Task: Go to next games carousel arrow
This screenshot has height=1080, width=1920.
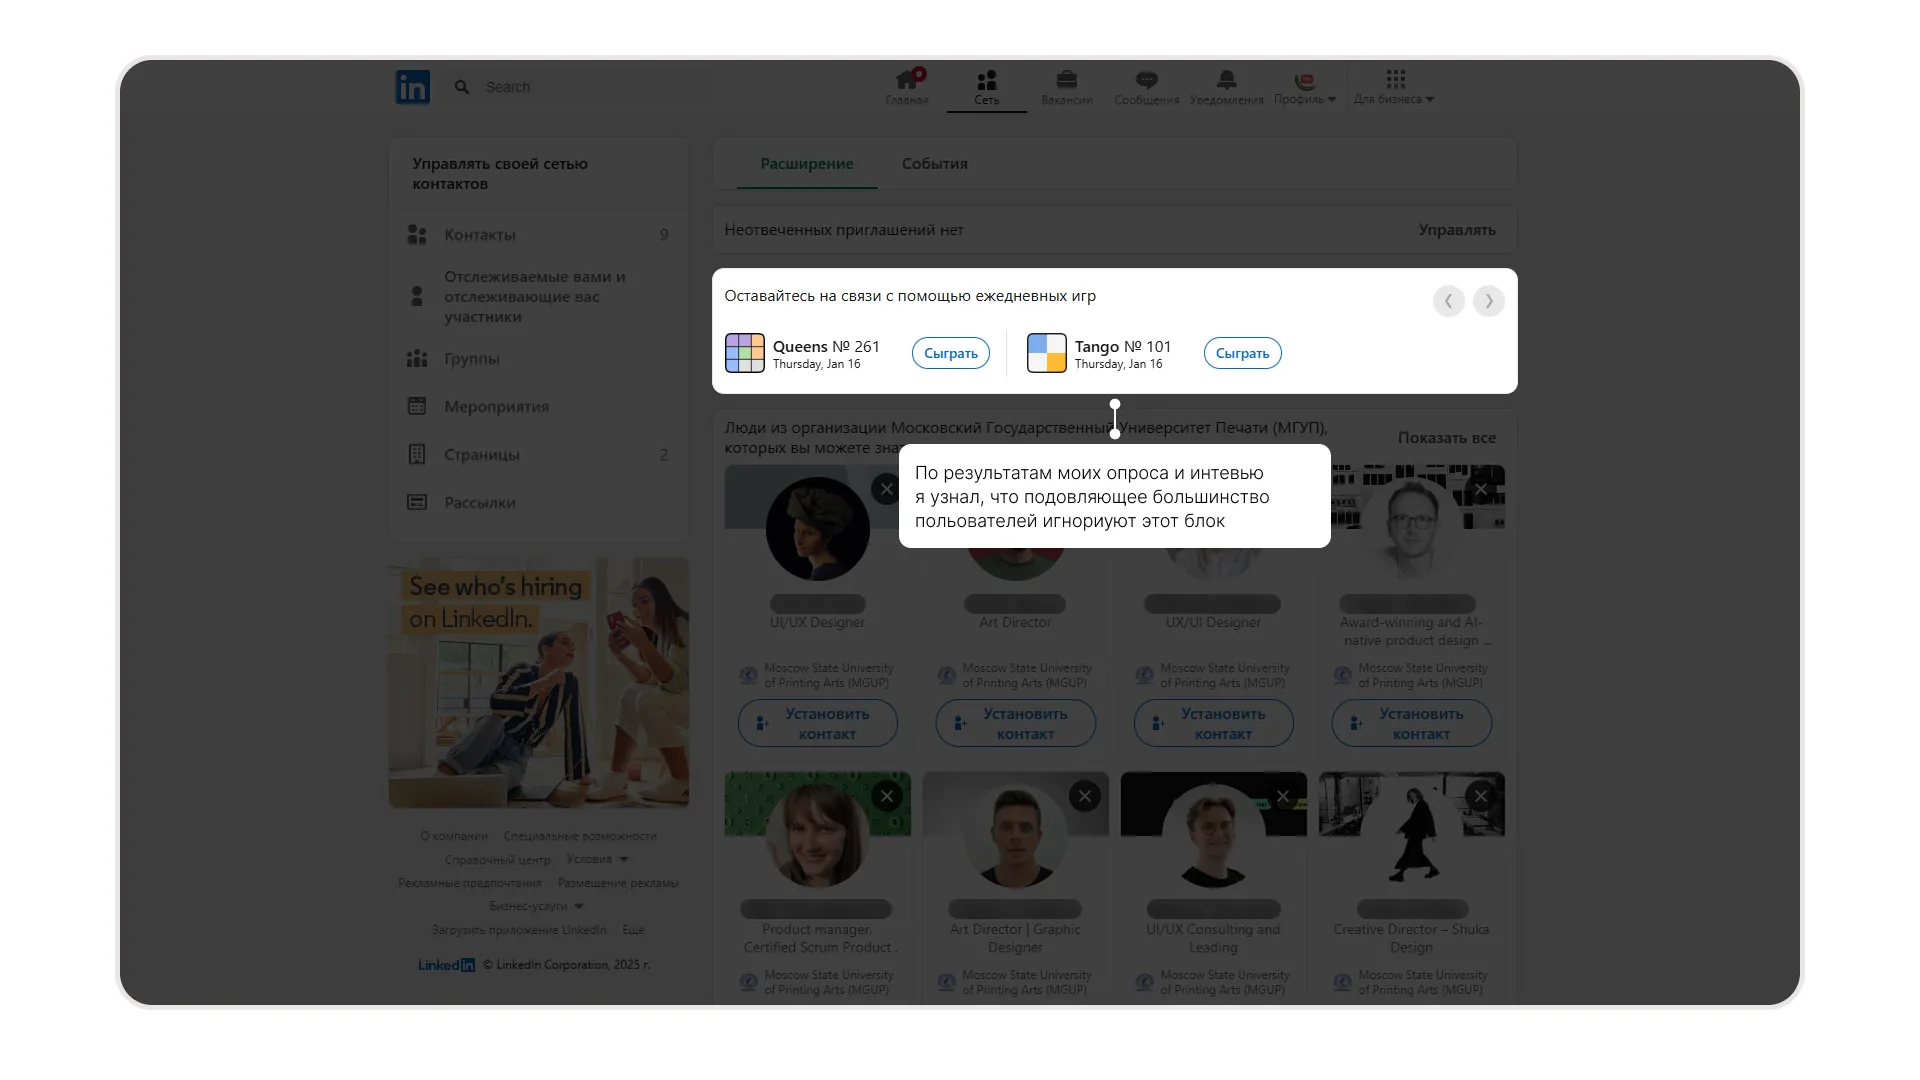Action: click(x=1488, y=301)
